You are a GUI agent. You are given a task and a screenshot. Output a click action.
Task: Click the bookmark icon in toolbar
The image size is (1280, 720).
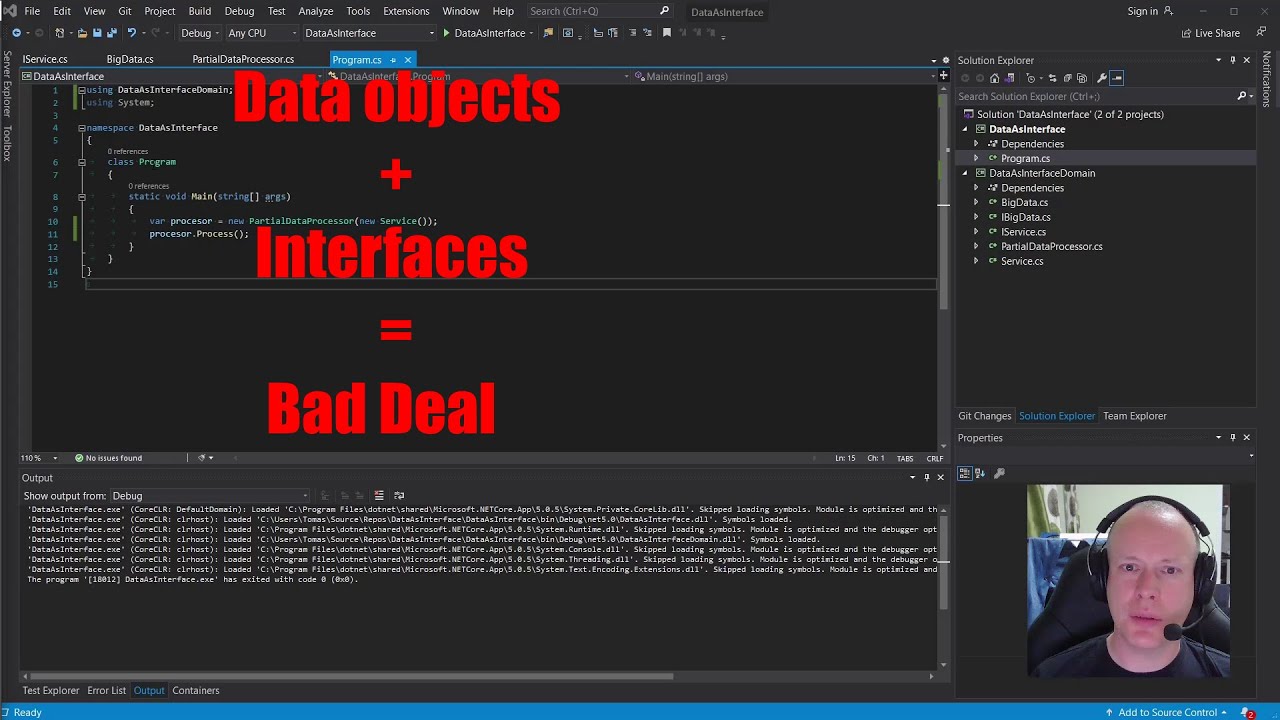pos(667,33)
